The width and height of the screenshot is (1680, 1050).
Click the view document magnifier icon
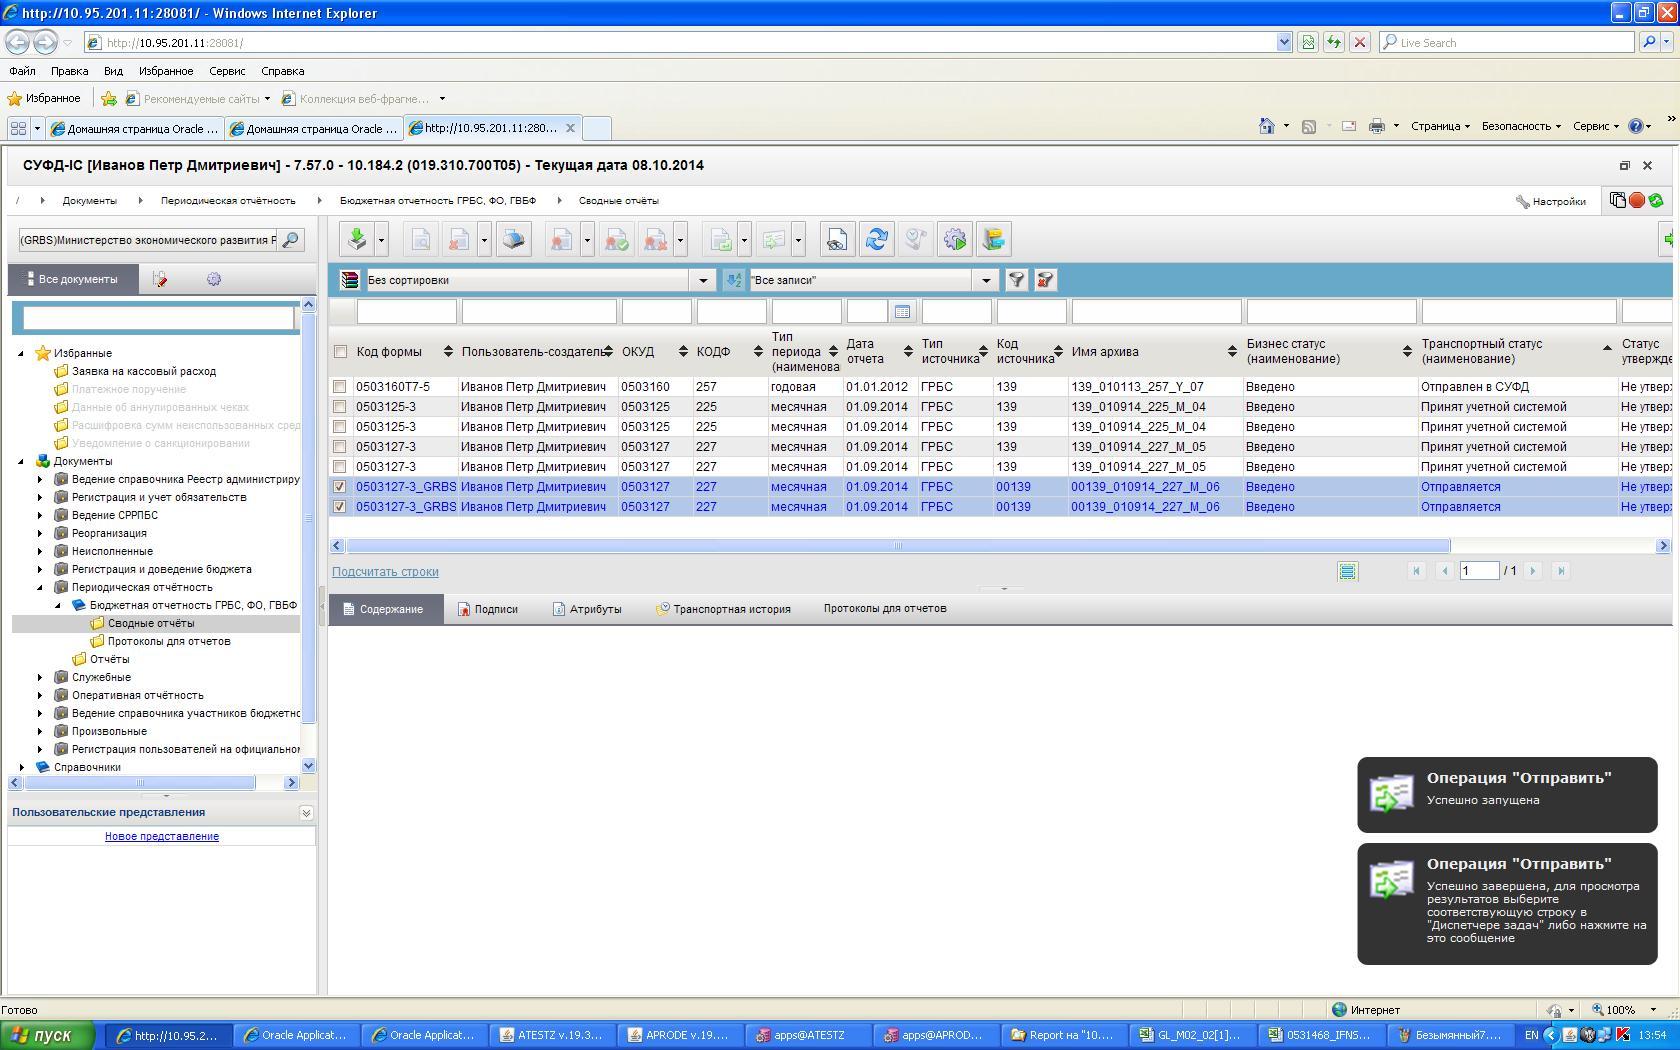(420, 239)
